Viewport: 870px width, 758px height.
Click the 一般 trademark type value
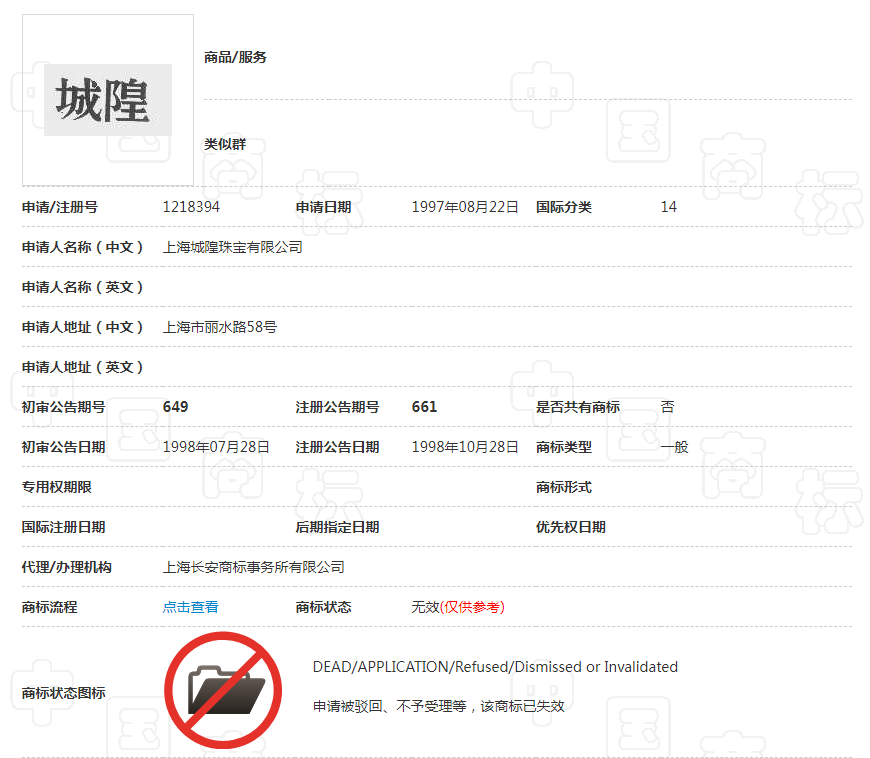click(x=675, y=447)
